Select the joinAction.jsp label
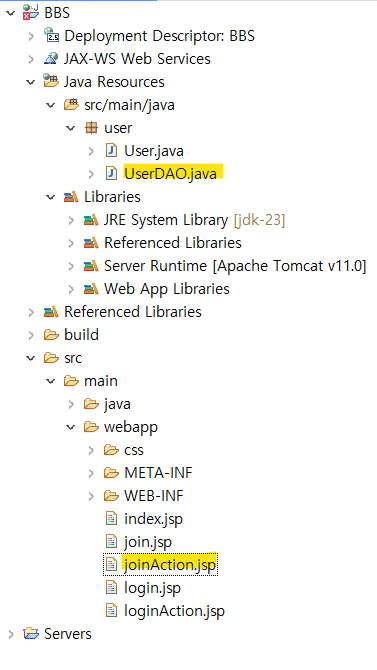 click(170, 565)
